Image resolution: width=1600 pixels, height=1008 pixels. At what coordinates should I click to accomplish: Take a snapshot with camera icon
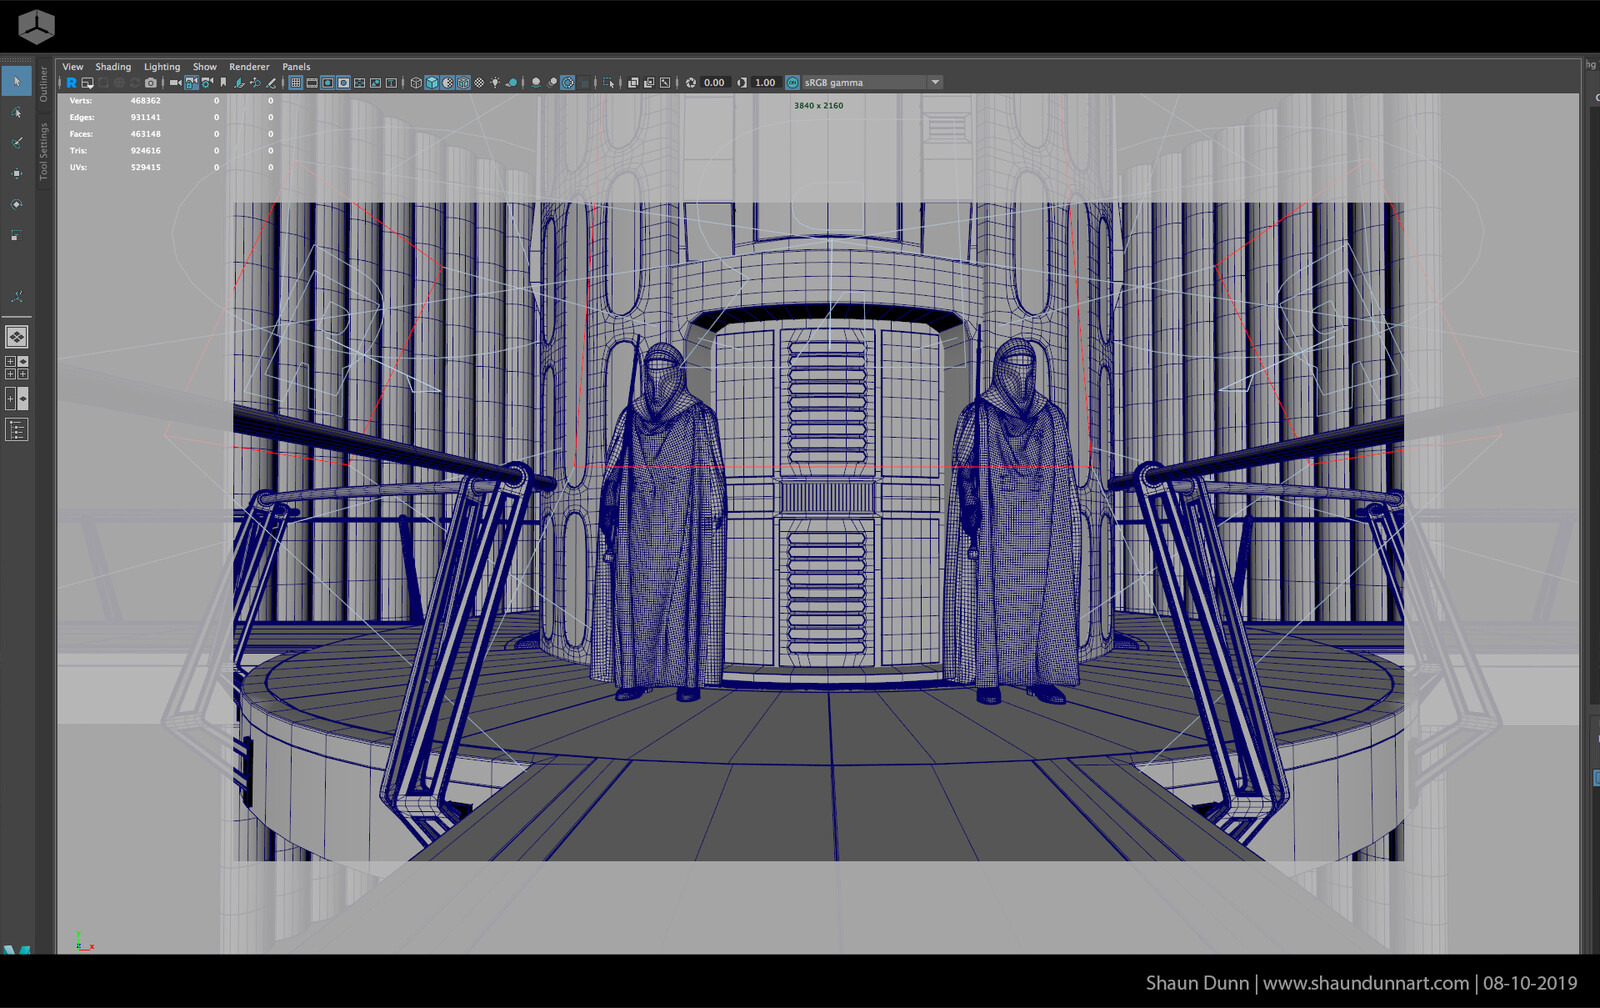[x=151, y=83]
